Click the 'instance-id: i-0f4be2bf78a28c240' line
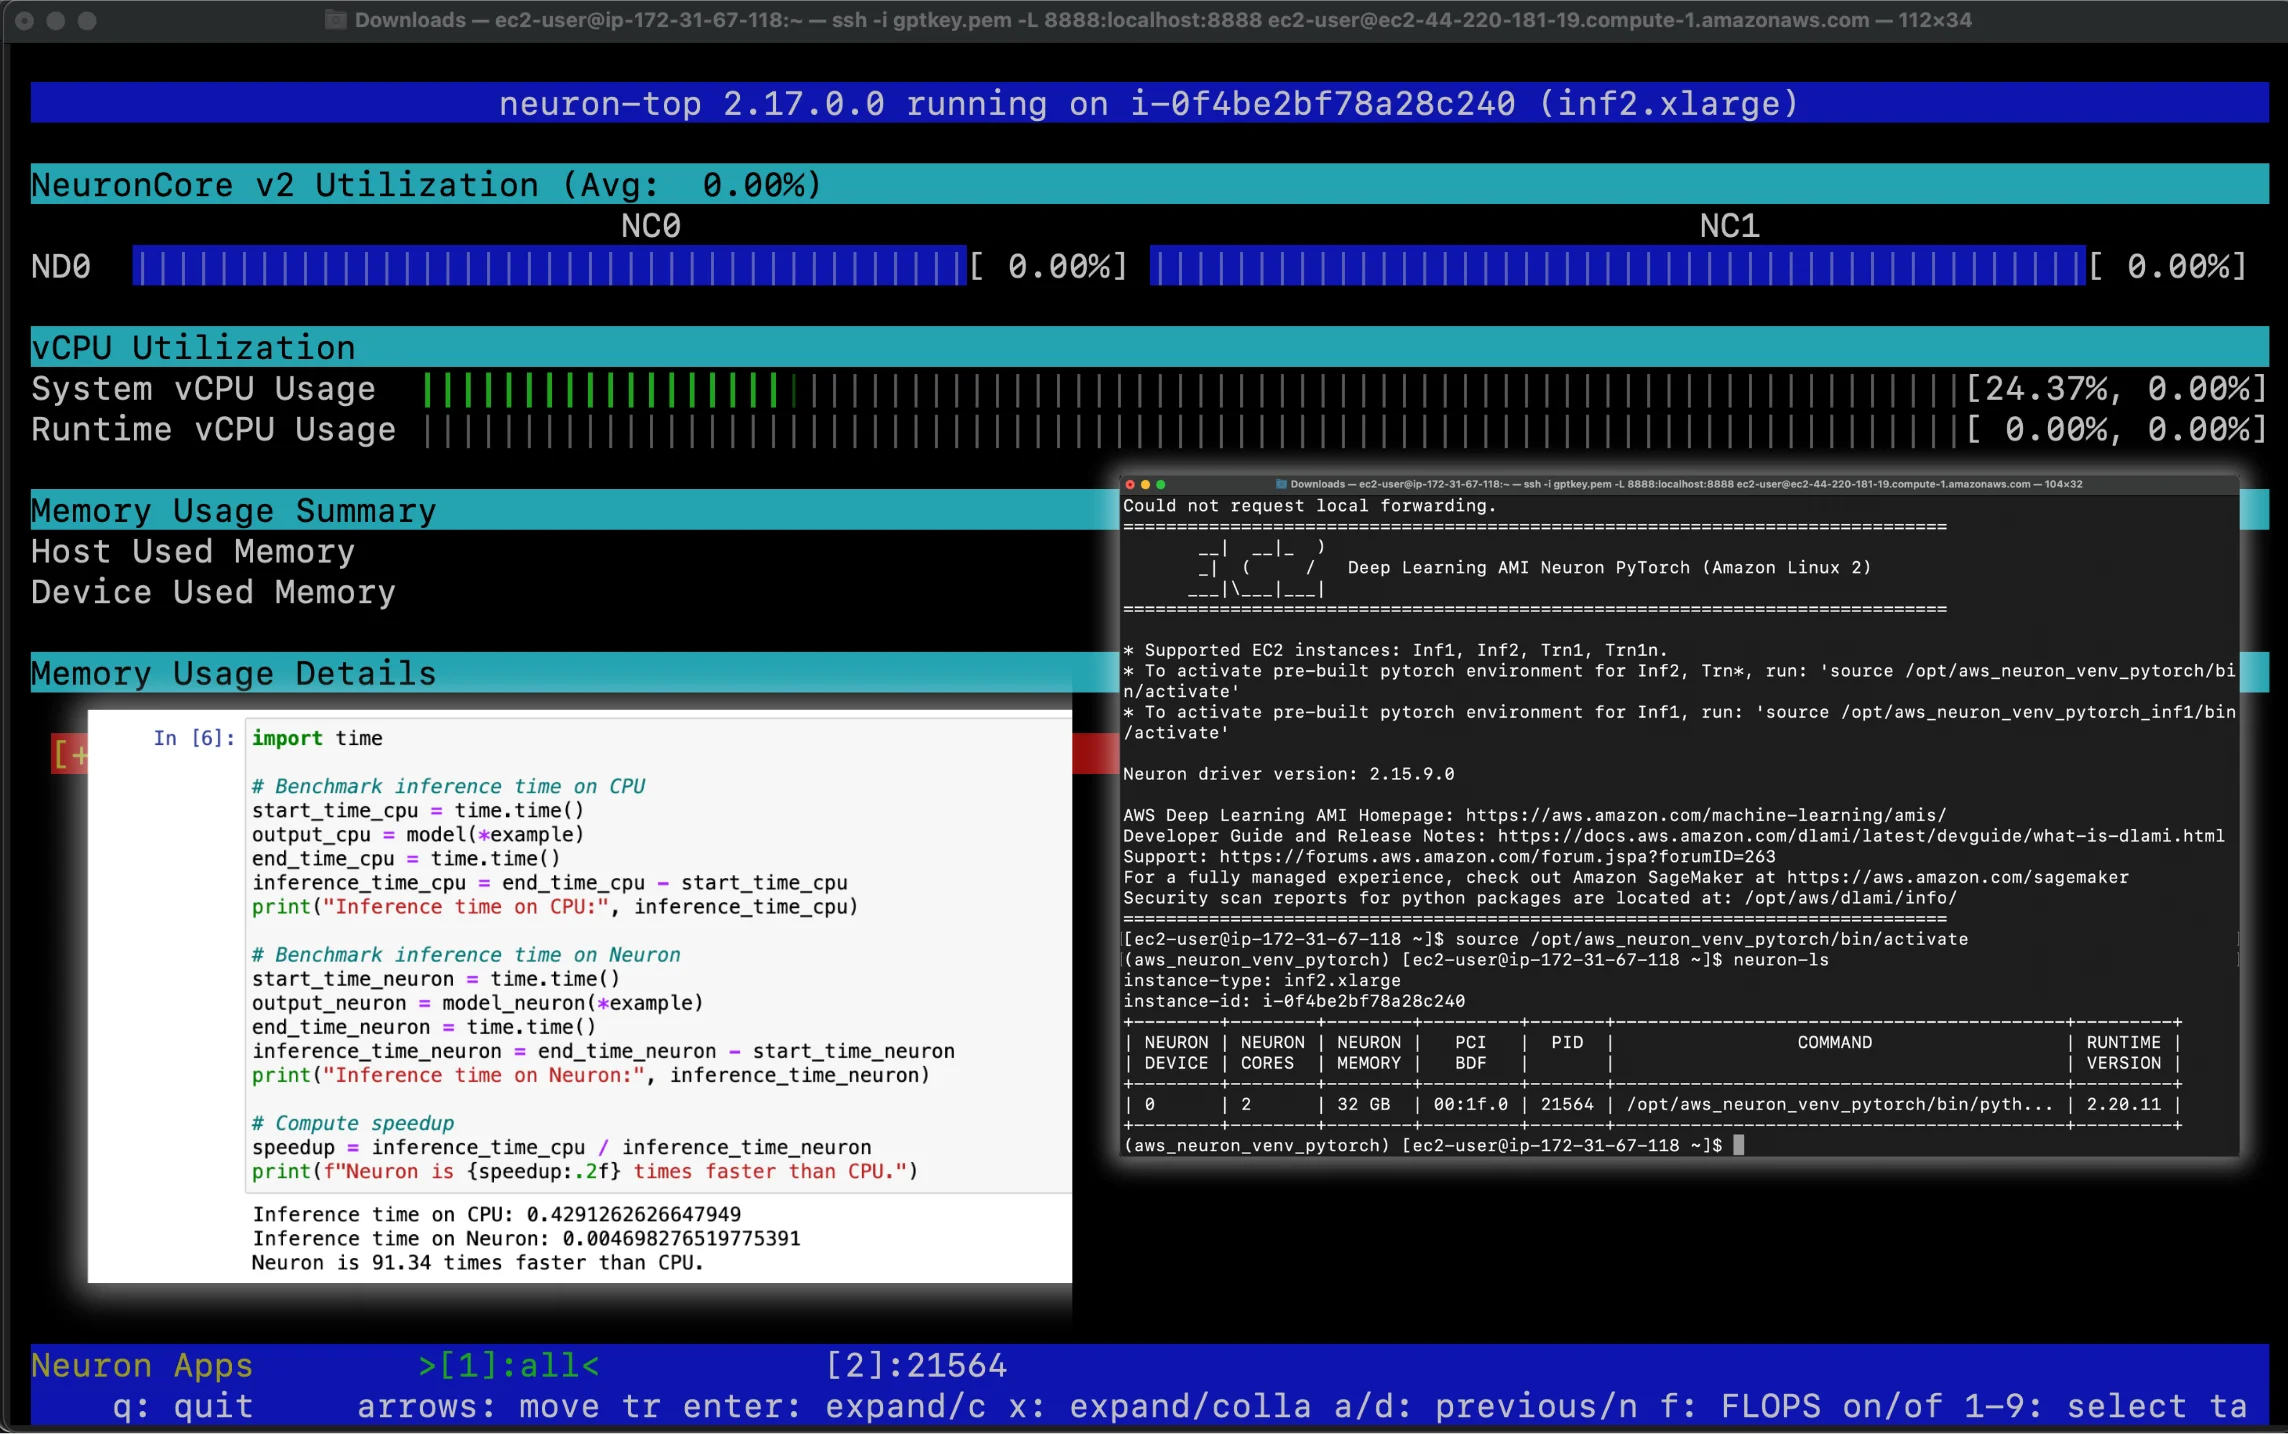Screen dimensions: 2288x1434 click(1294, 1001)
